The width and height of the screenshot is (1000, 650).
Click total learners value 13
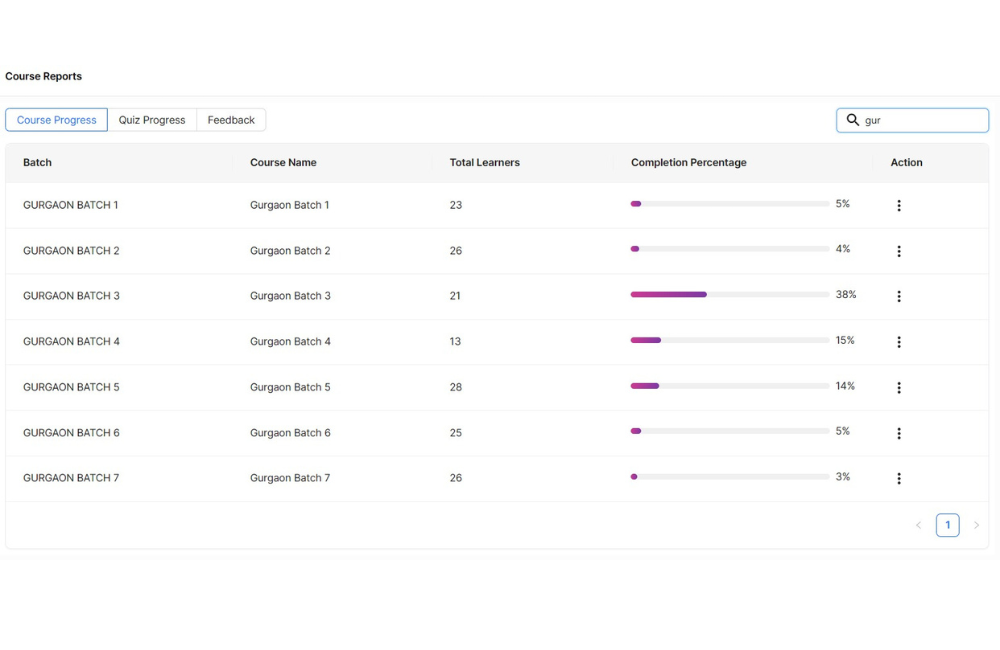[x=455, y=342]
